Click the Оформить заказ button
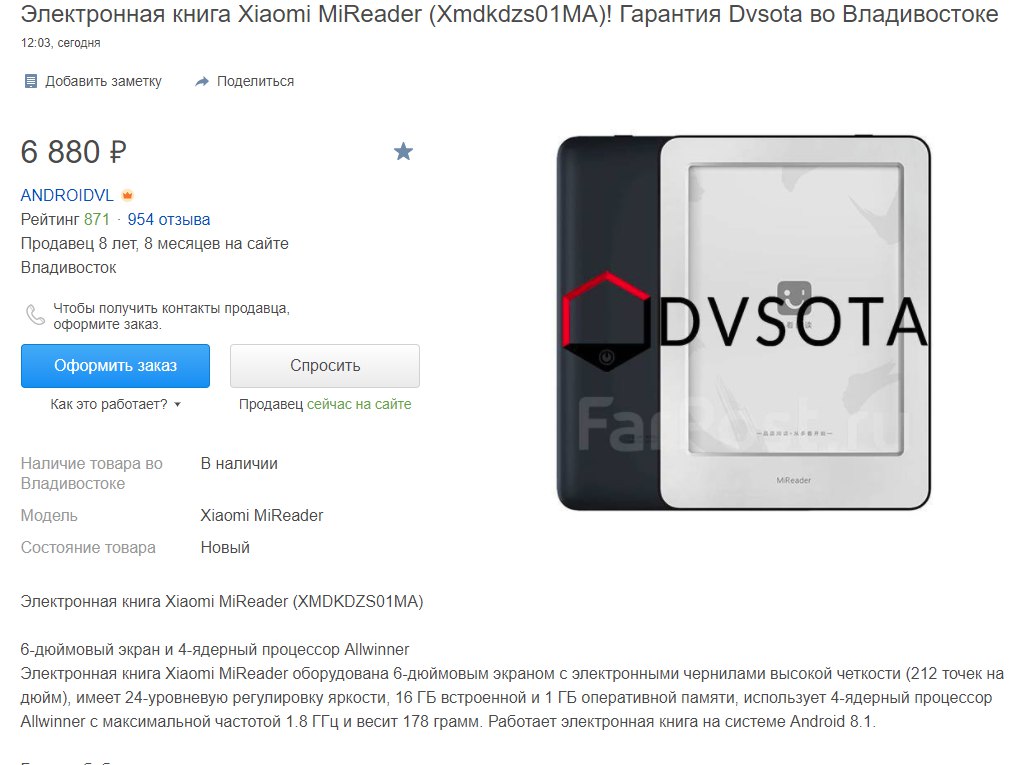 pos(115,366)
